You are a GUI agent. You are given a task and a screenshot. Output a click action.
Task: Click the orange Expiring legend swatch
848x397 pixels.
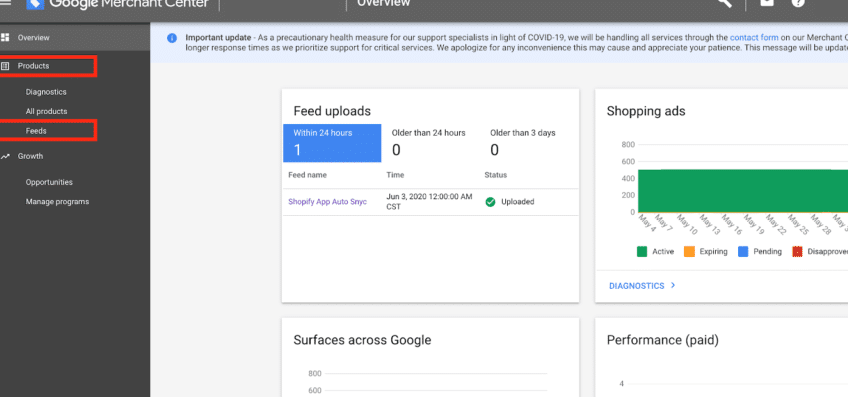pos(689,252)
